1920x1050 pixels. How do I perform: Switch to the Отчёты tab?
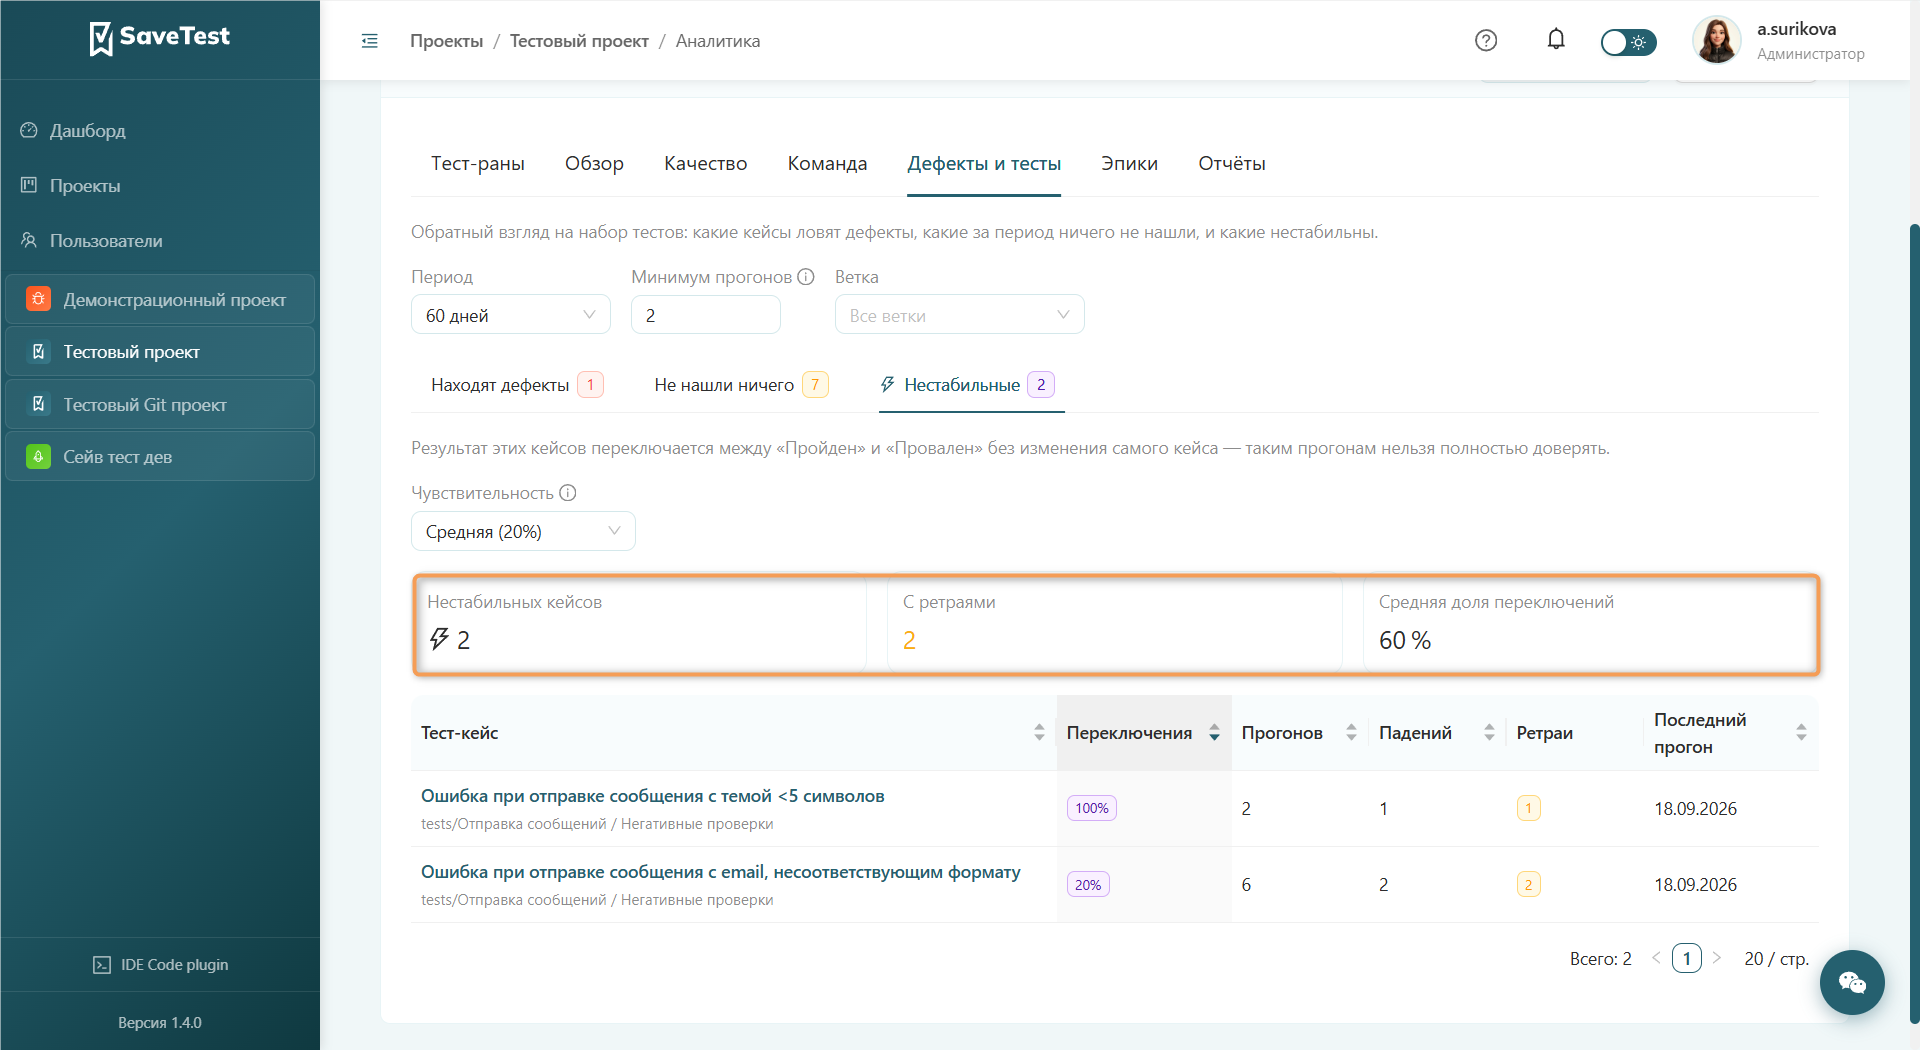click(x=1232, y=164)
